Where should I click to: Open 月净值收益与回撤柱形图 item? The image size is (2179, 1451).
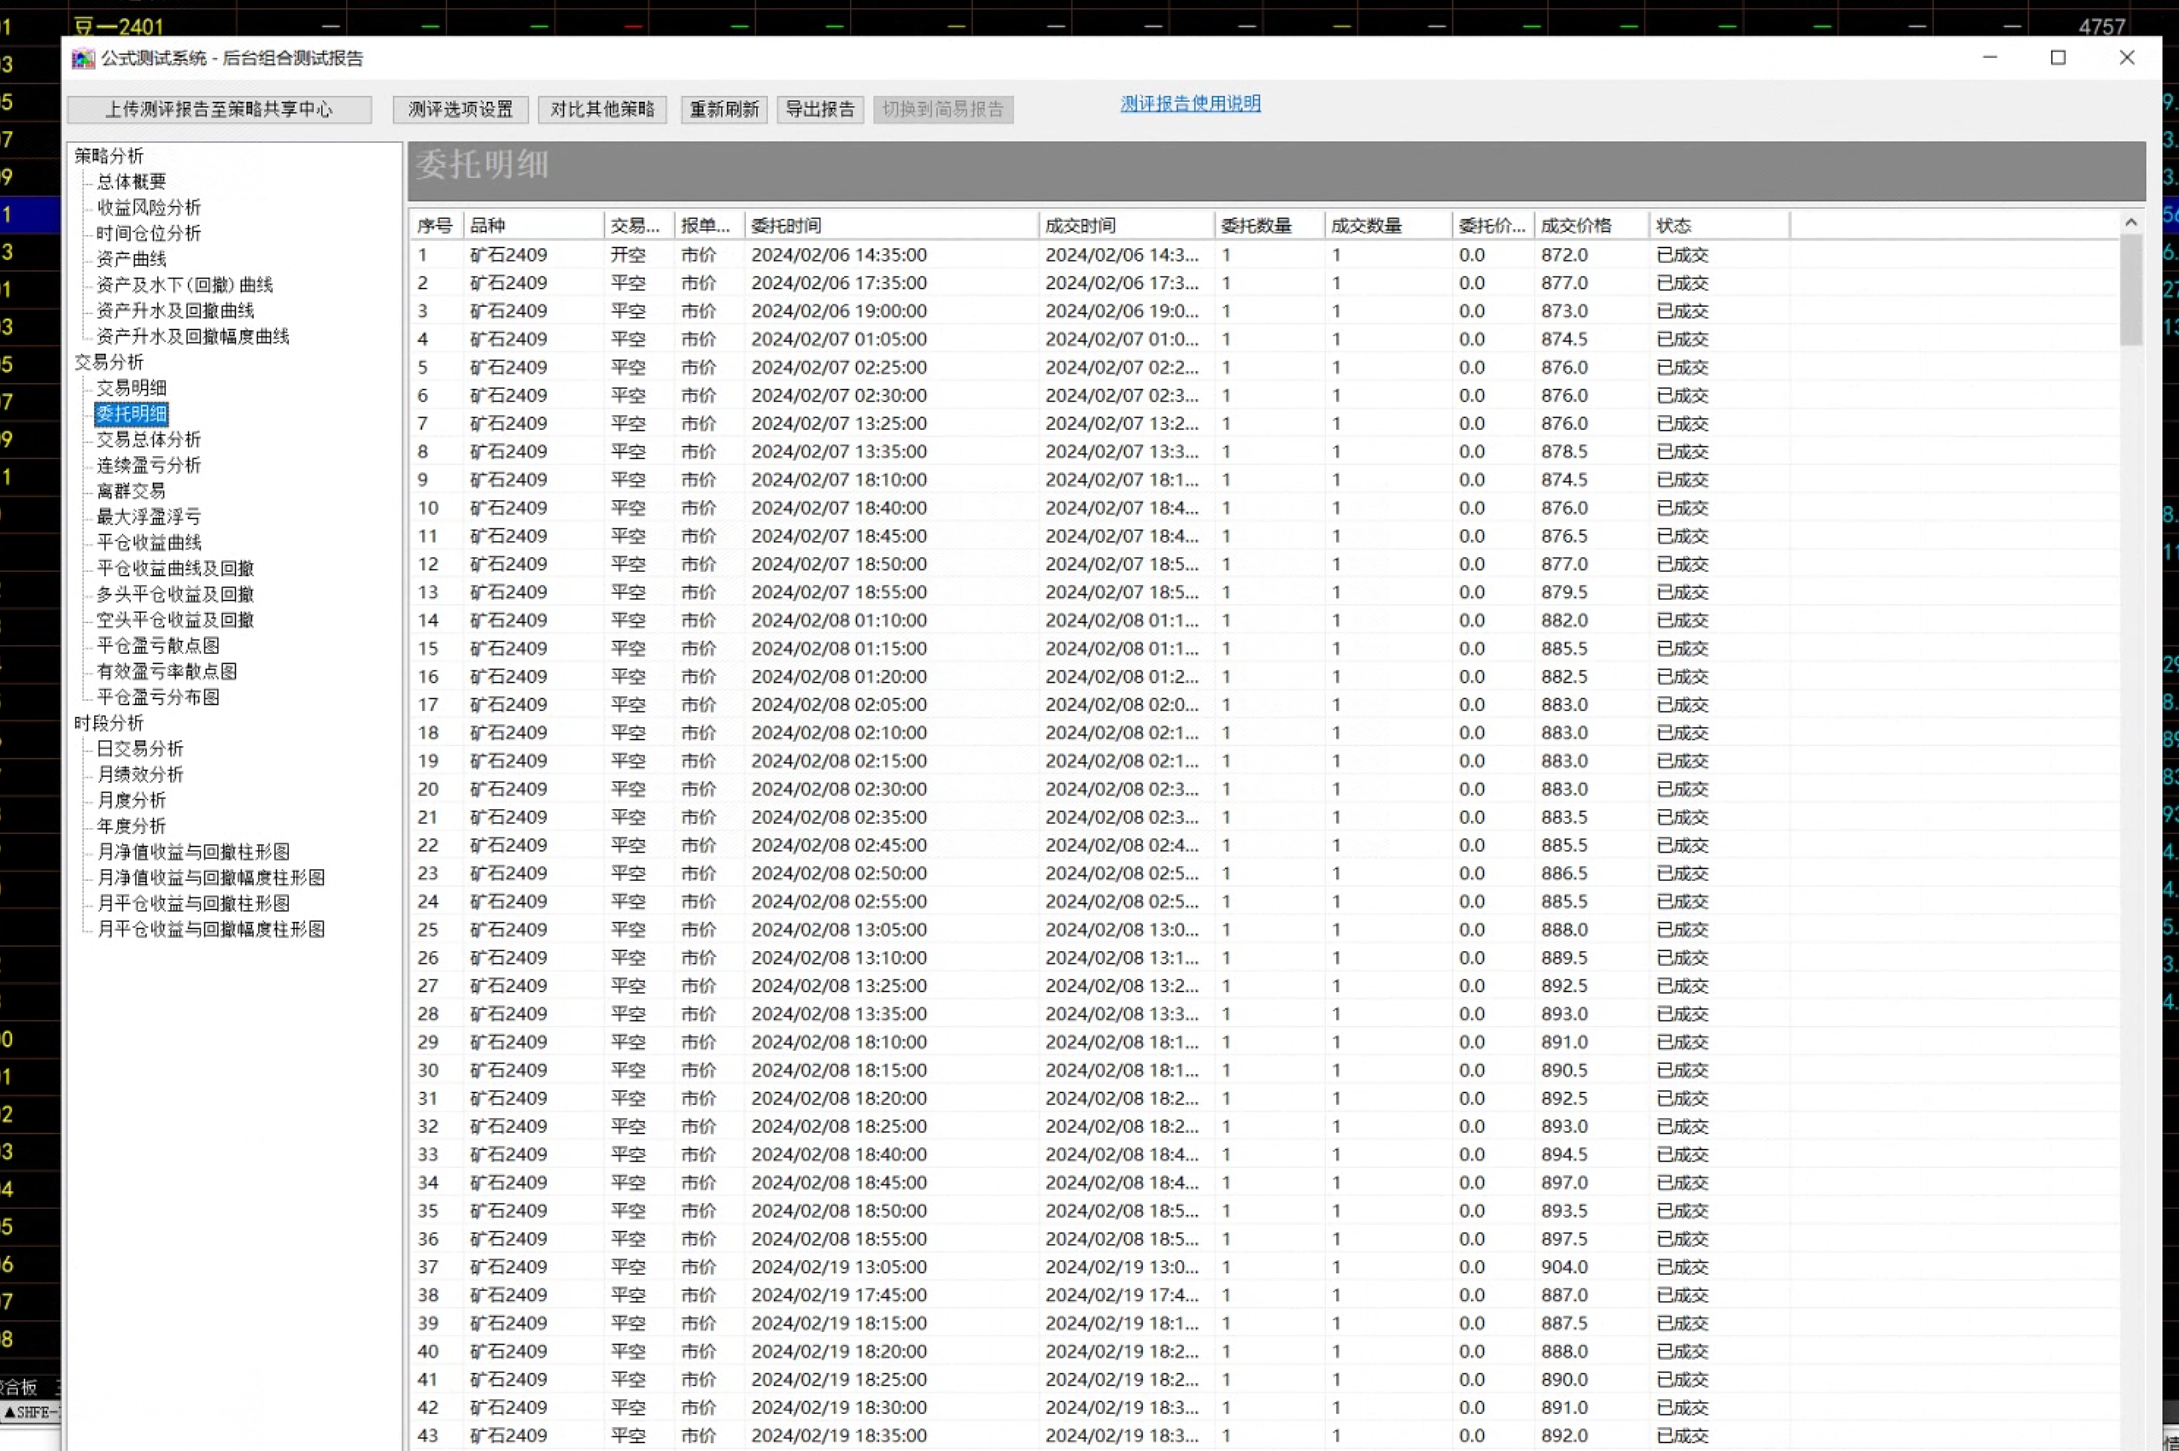[x=193, y=853]
